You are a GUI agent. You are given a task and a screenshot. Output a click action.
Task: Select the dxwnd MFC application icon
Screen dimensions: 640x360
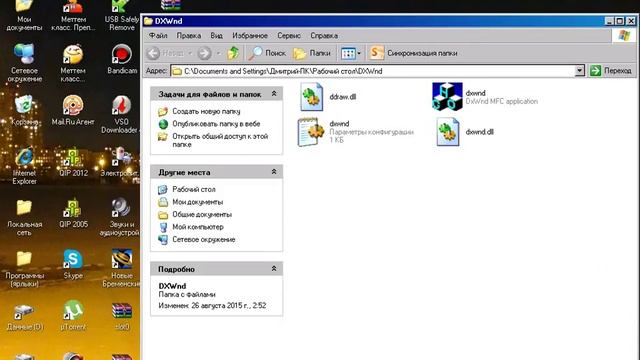[x=447, y=96]
